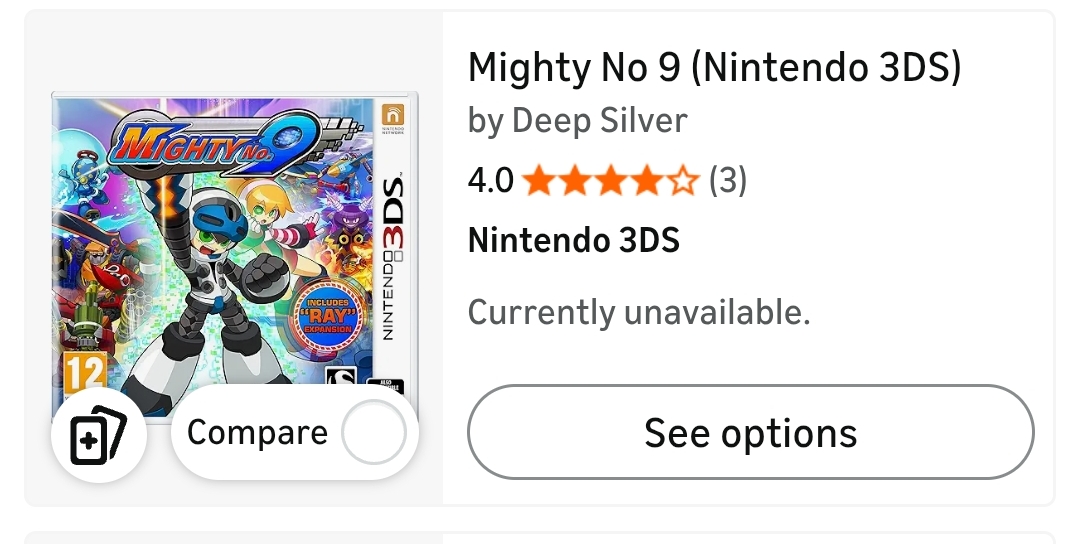Click the 4.0 rating score
Viewport: 1080px width, 544px height.
[490, 181]
